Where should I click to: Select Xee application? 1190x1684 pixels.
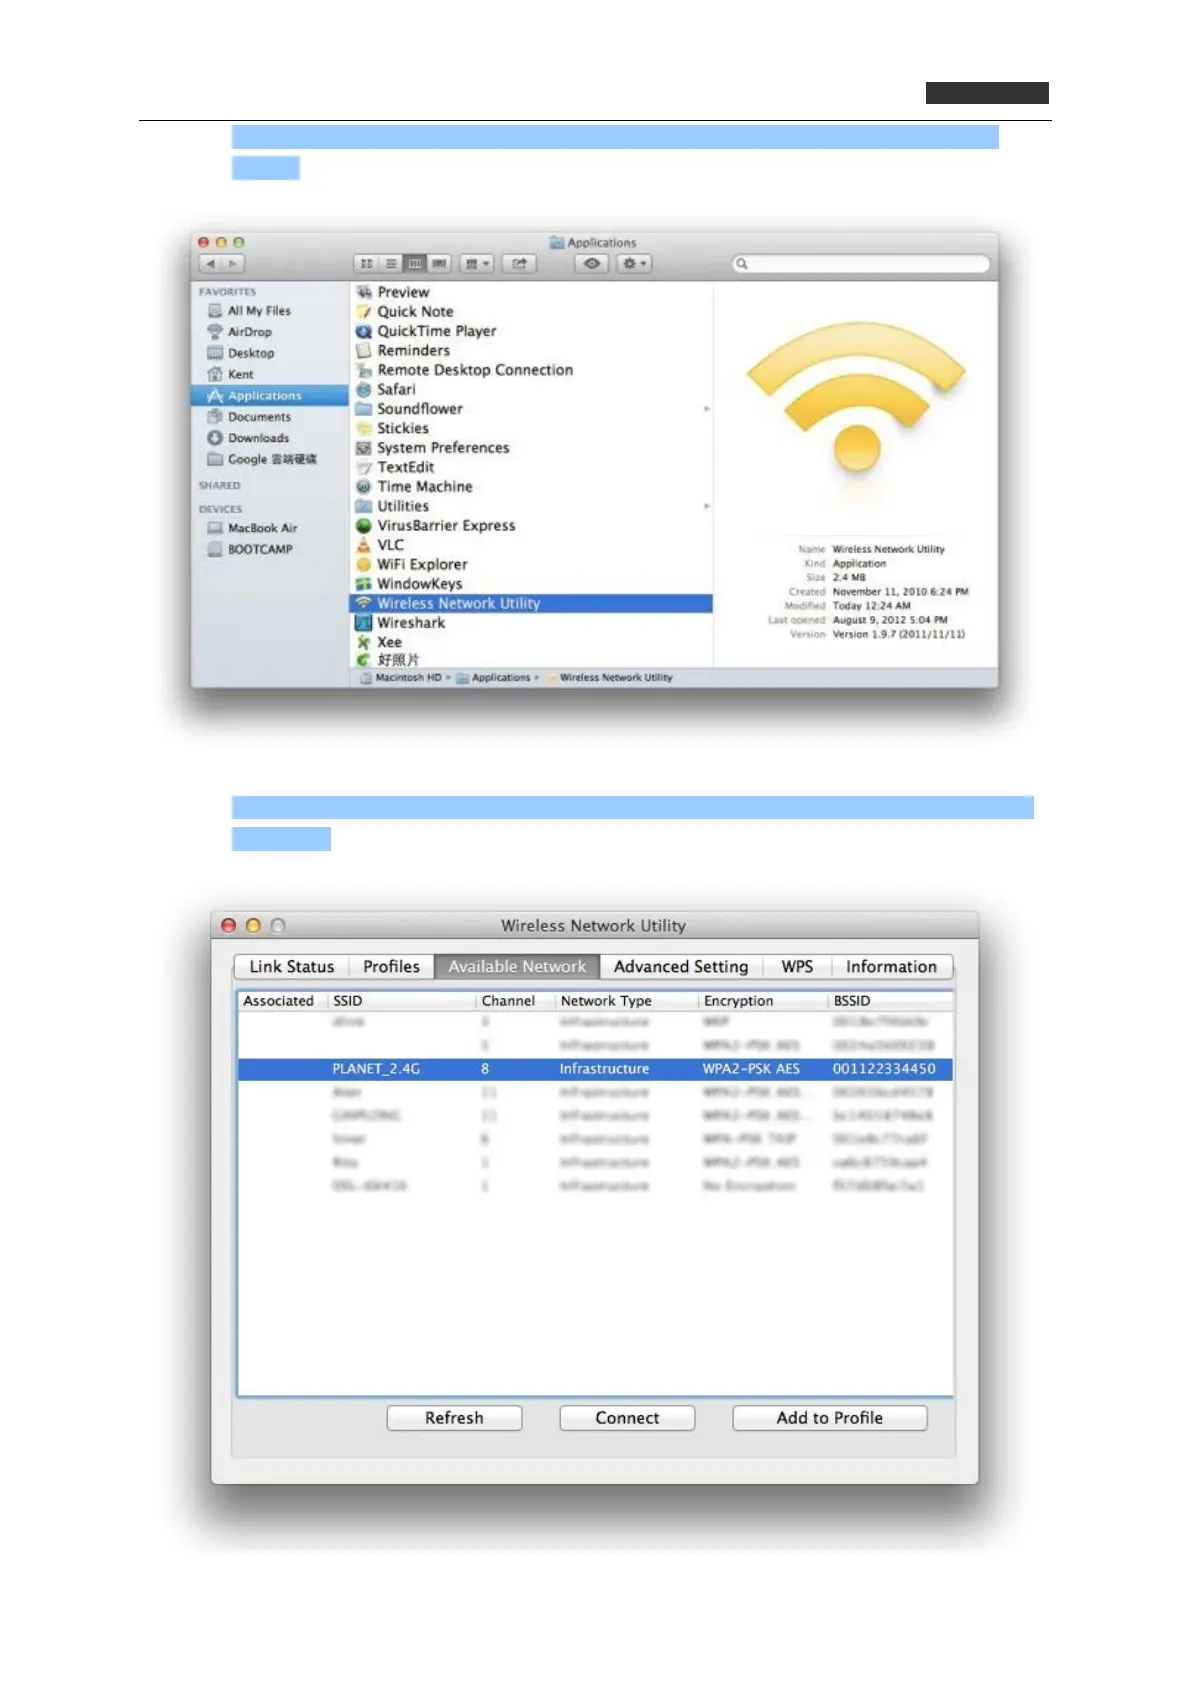click(x=380, y=643)
